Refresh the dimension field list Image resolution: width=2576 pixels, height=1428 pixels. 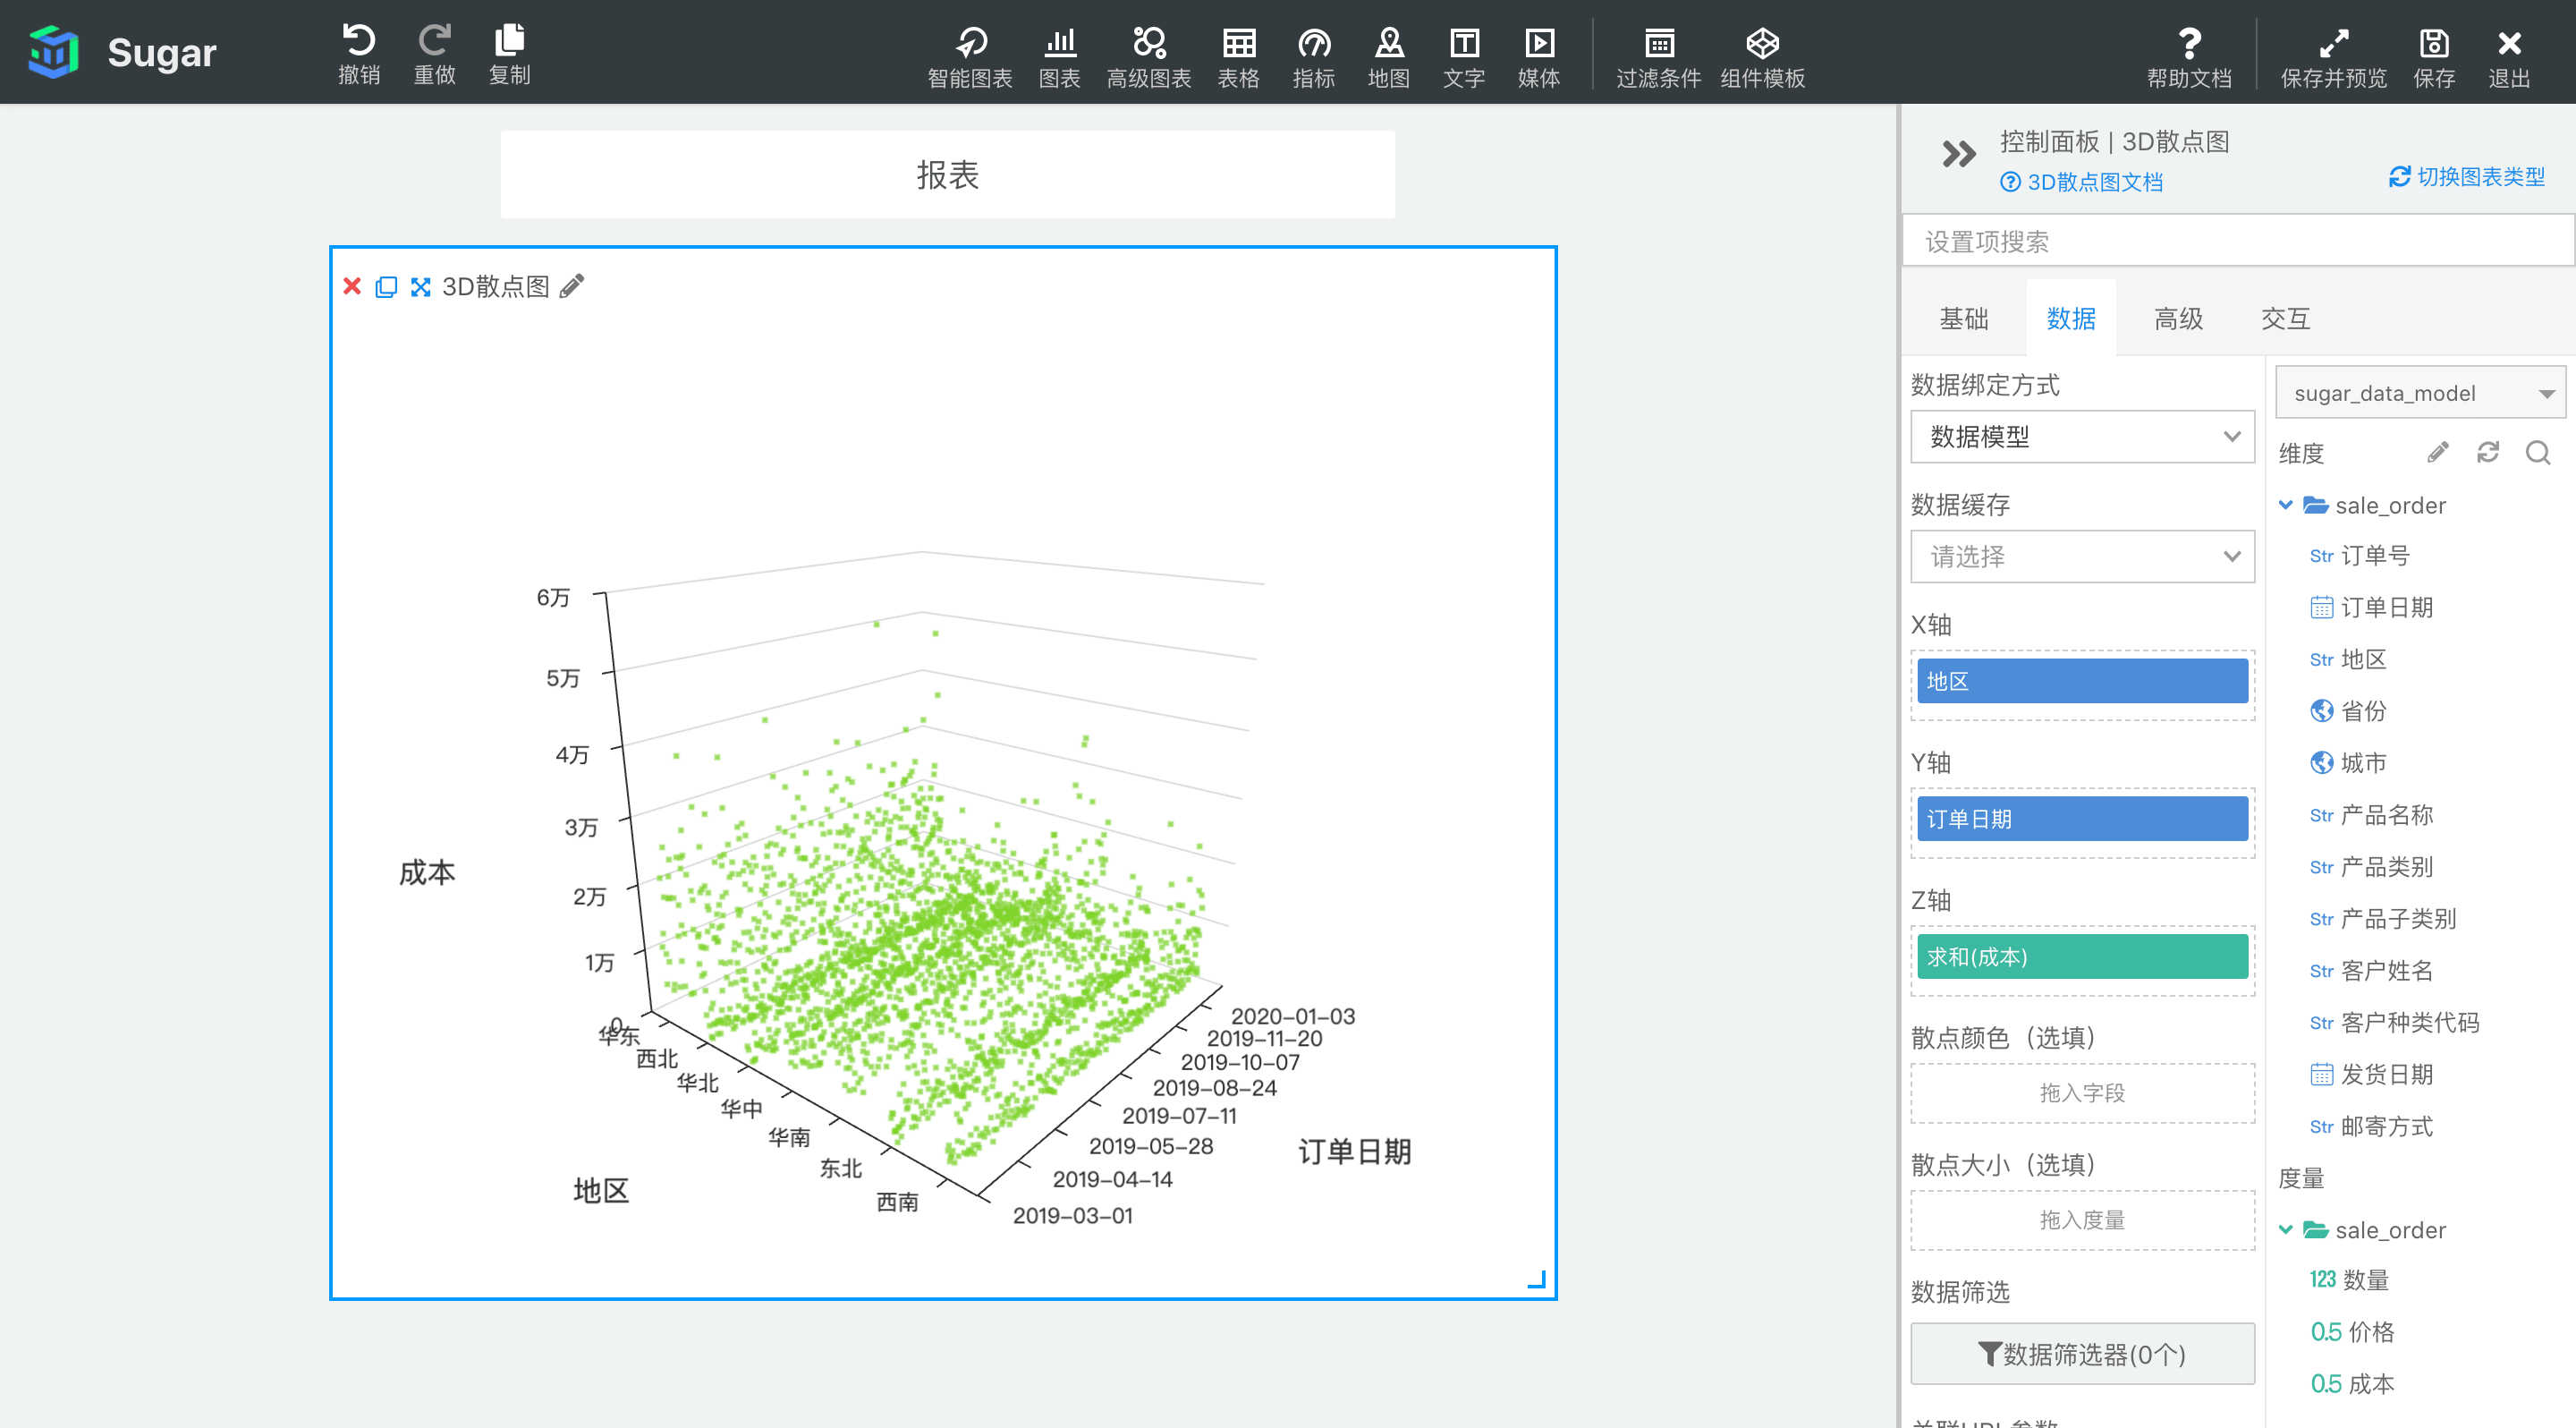(2488, 453)
